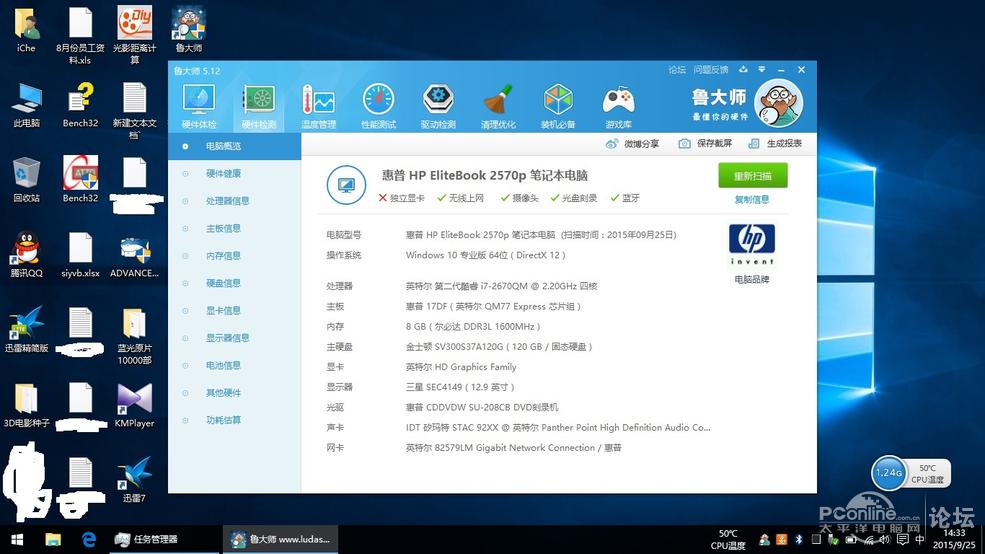Open the 论坛 forum link

677,70
